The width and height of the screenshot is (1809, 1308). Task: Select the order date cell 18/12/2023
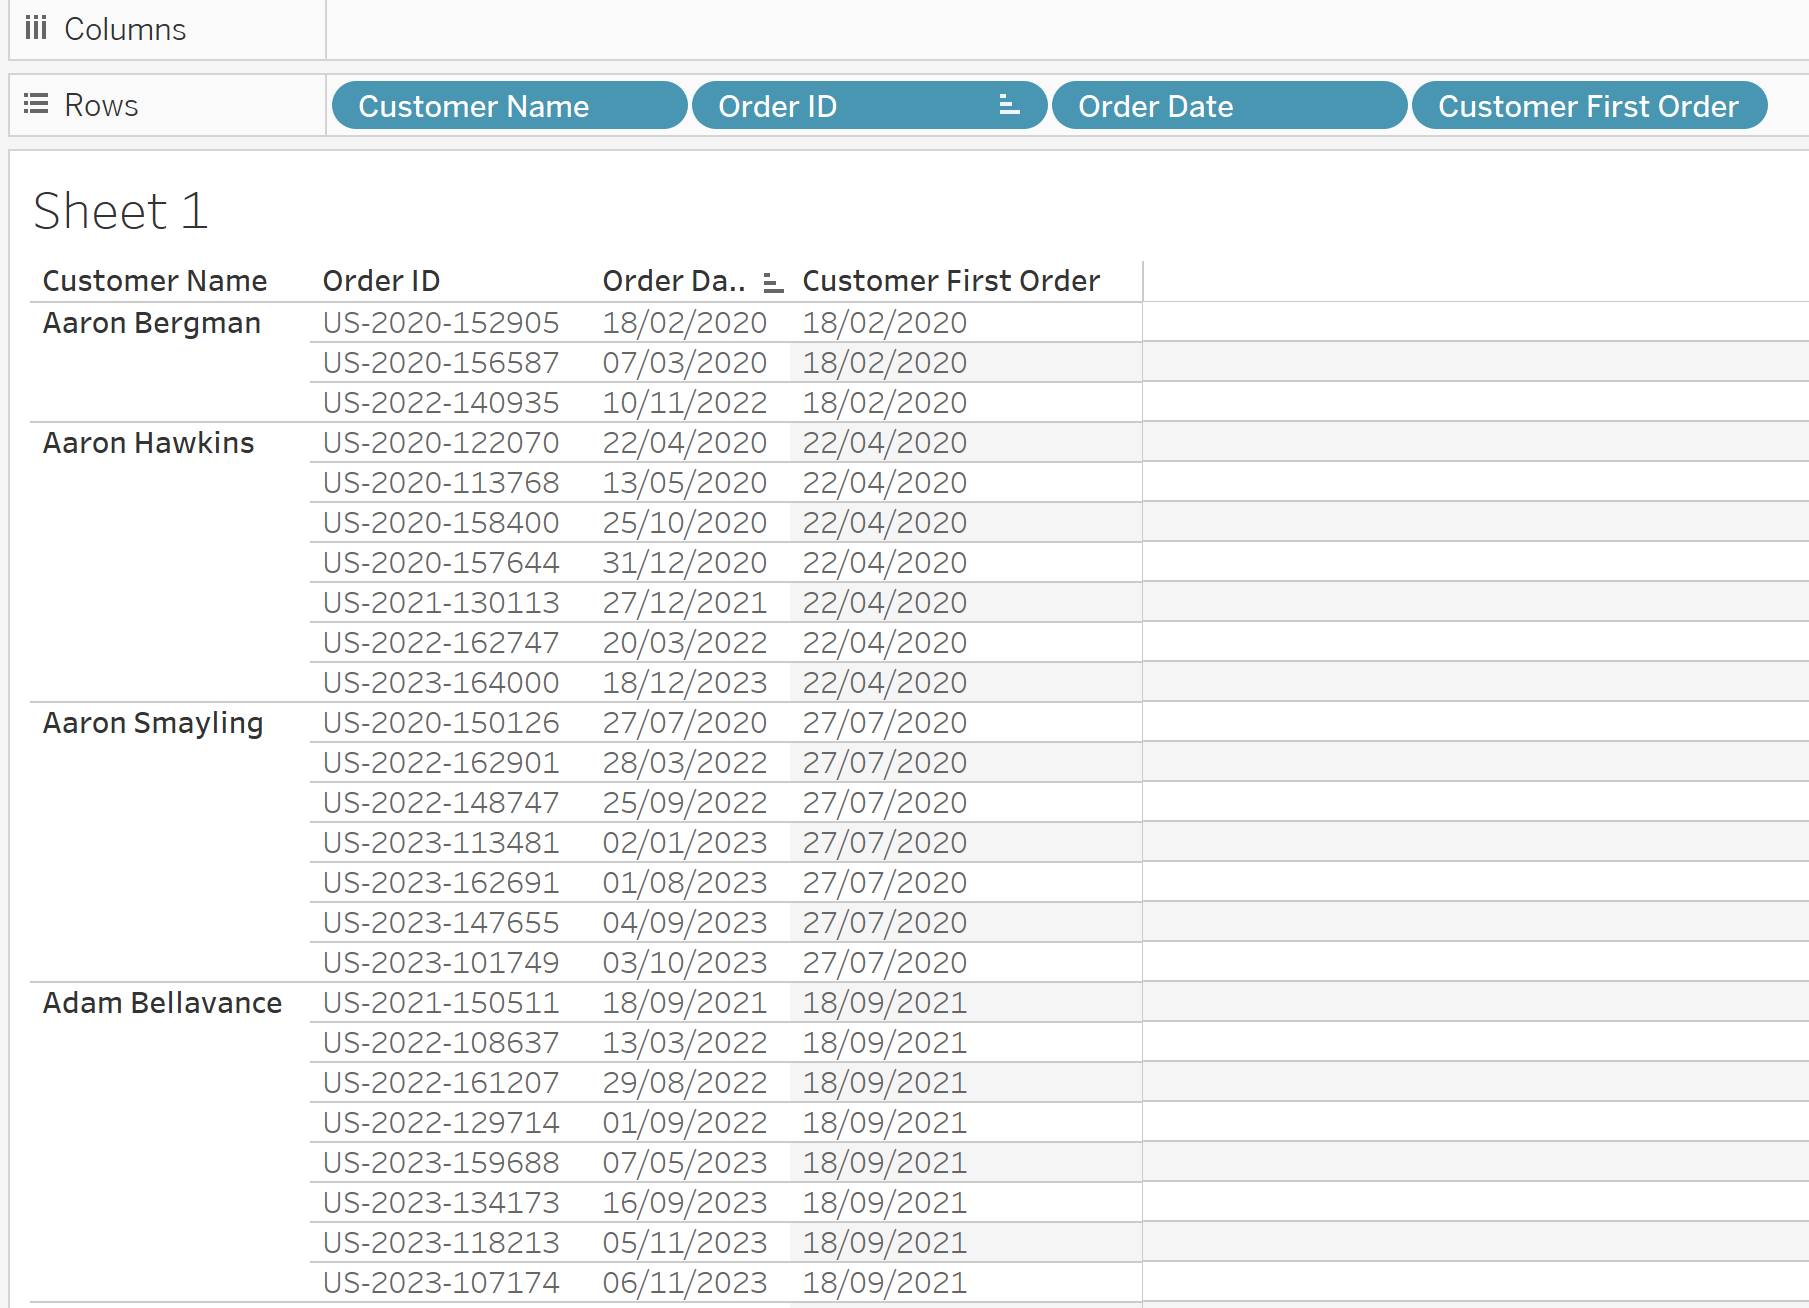(686, 682)
